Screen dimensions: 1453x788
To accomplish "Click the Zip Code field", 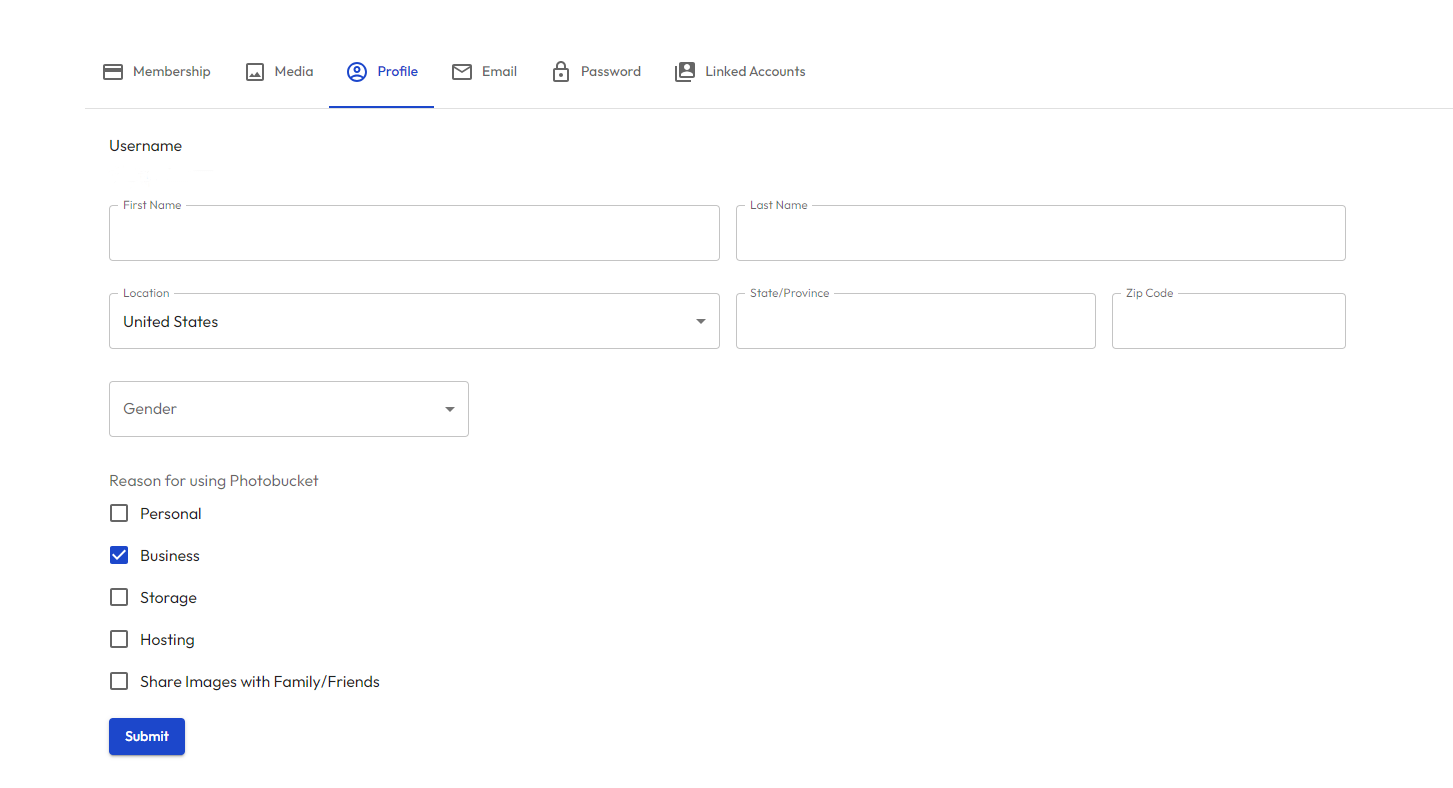I will click(1228, 322).
